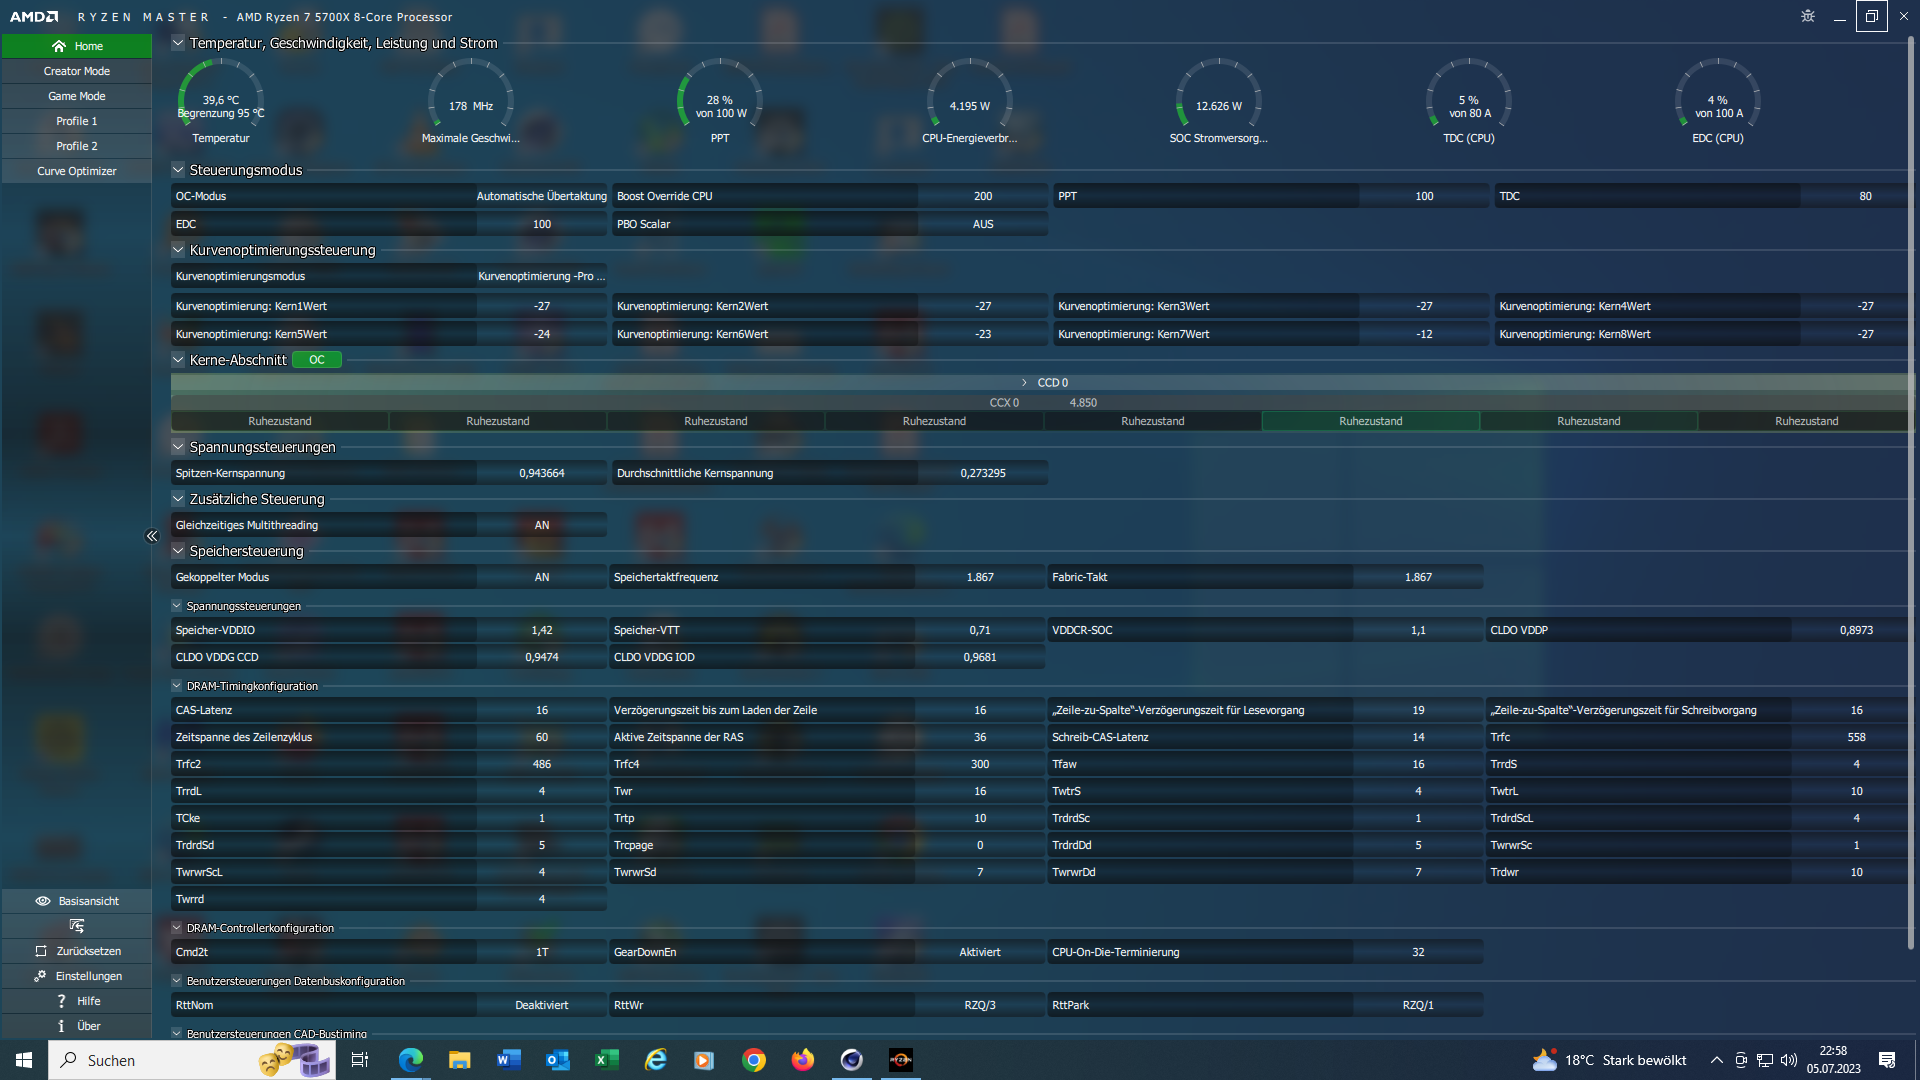The width and height of the screenshot is (1920, 1080).
Task: Open the Kurvenoptimierungsmodus dropdown
Action: [x=541, y=276]
